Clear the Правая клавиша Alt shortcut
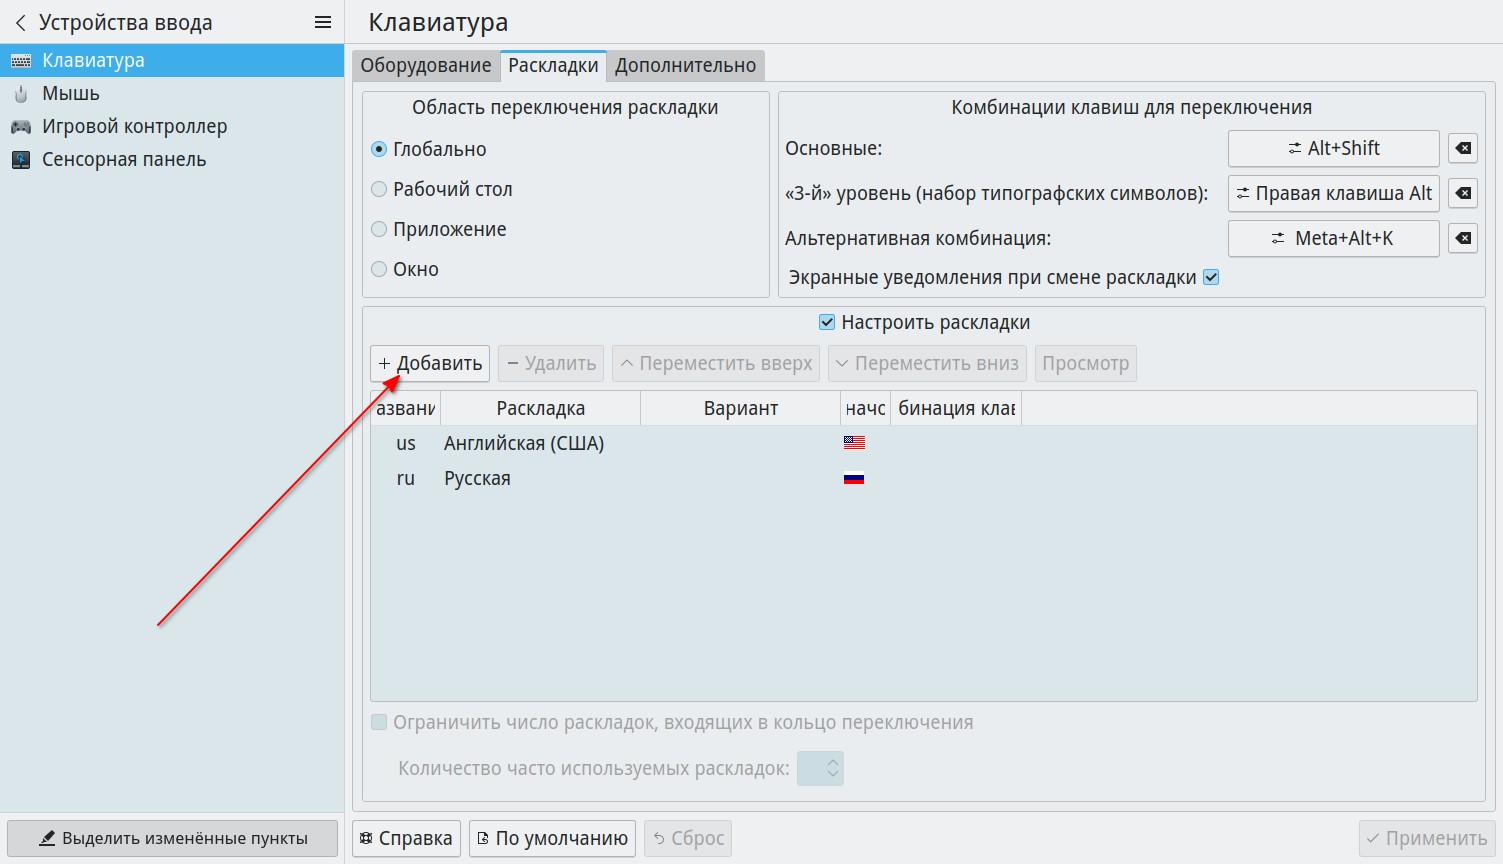This screenshot has height=864, width=1503. tap(1462, 193)
